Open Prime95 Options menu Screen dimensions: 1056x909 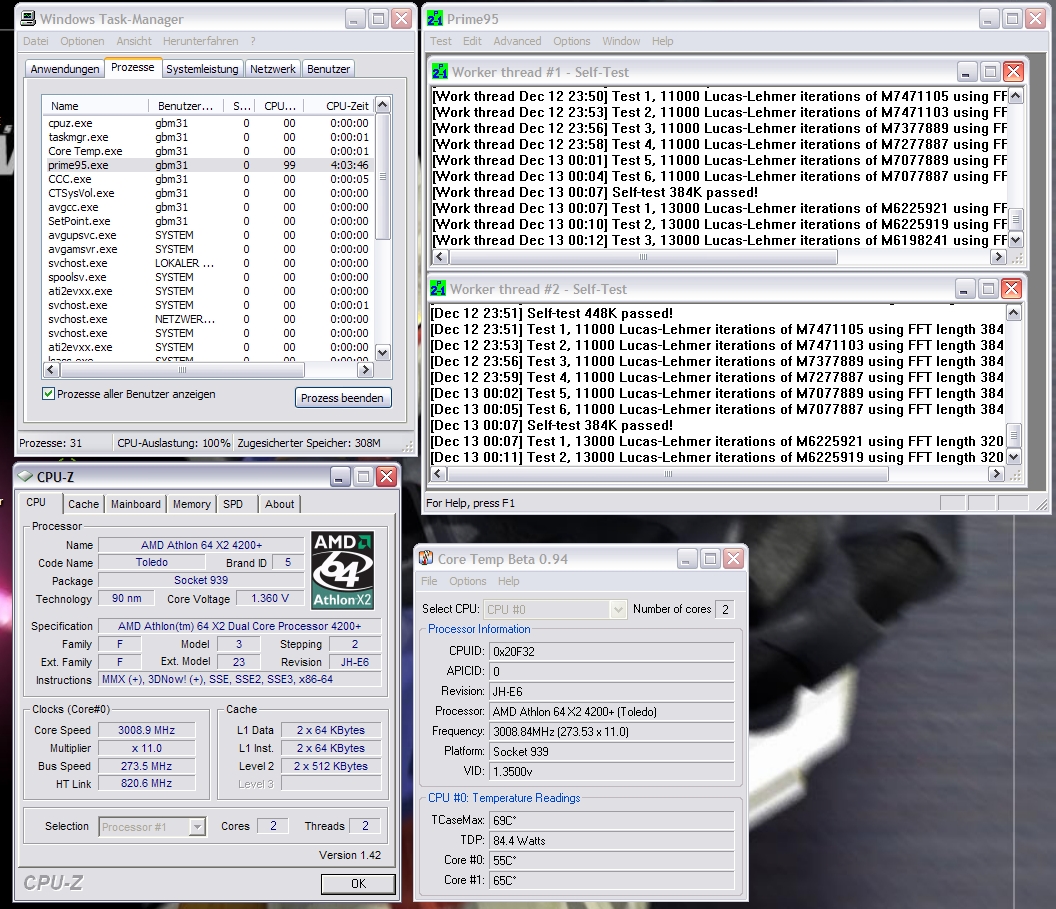572,41
